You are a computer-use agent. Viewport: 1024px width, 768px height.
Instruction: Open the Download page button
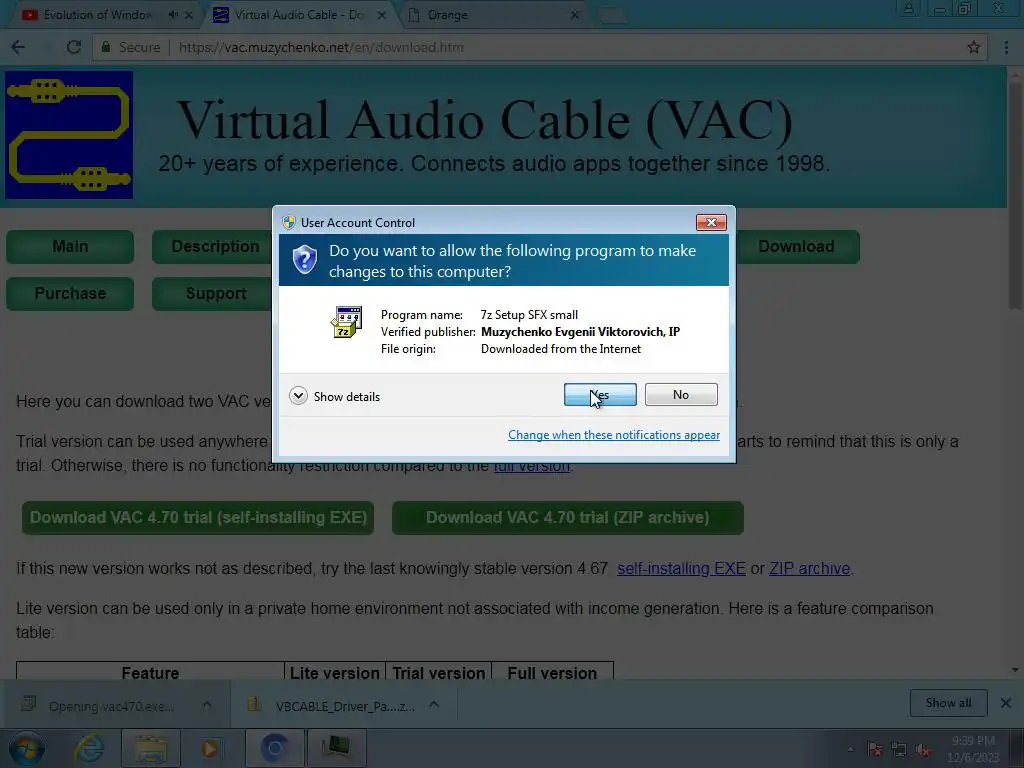797,246
